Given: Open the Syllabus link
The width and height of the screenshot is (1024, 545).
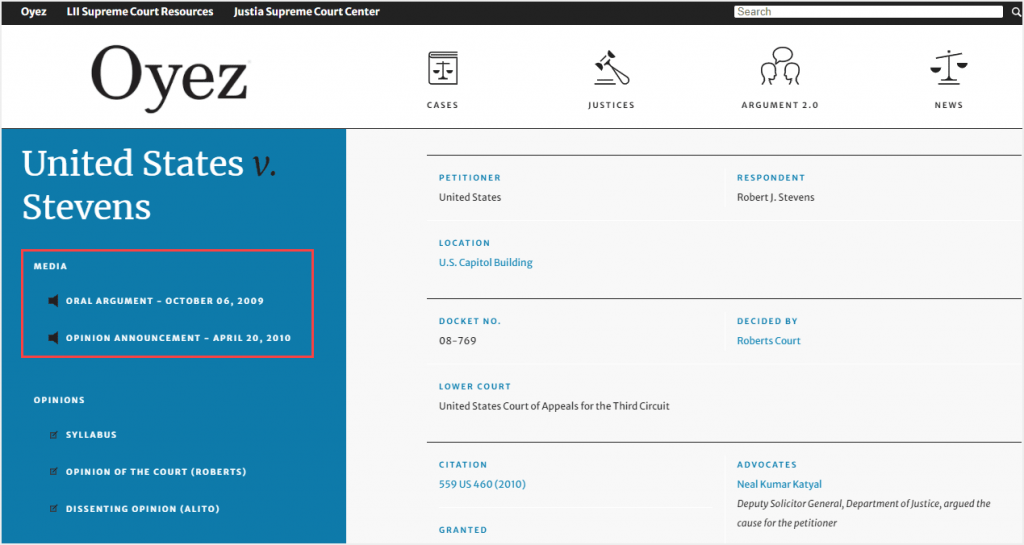Looking at the screenshot, I should click(x=91, y=435).
